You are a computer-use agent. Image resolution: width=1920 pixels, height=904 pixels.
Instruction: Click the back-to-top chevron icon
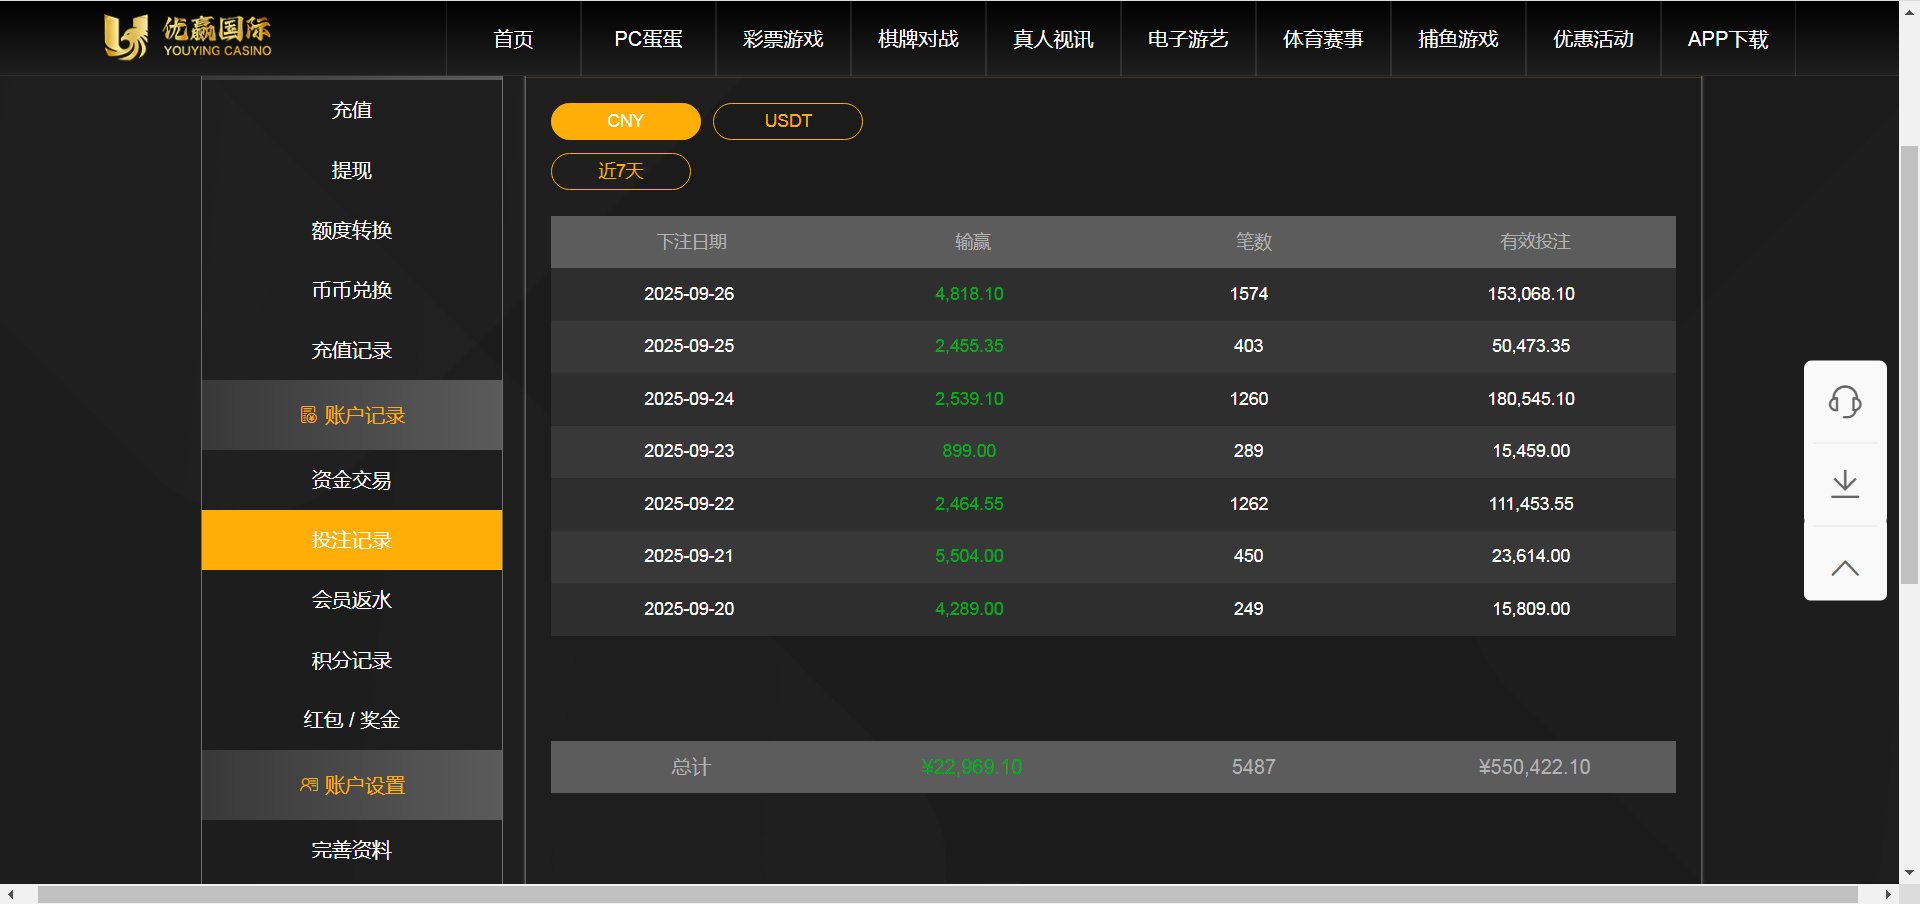(1845, 568)
